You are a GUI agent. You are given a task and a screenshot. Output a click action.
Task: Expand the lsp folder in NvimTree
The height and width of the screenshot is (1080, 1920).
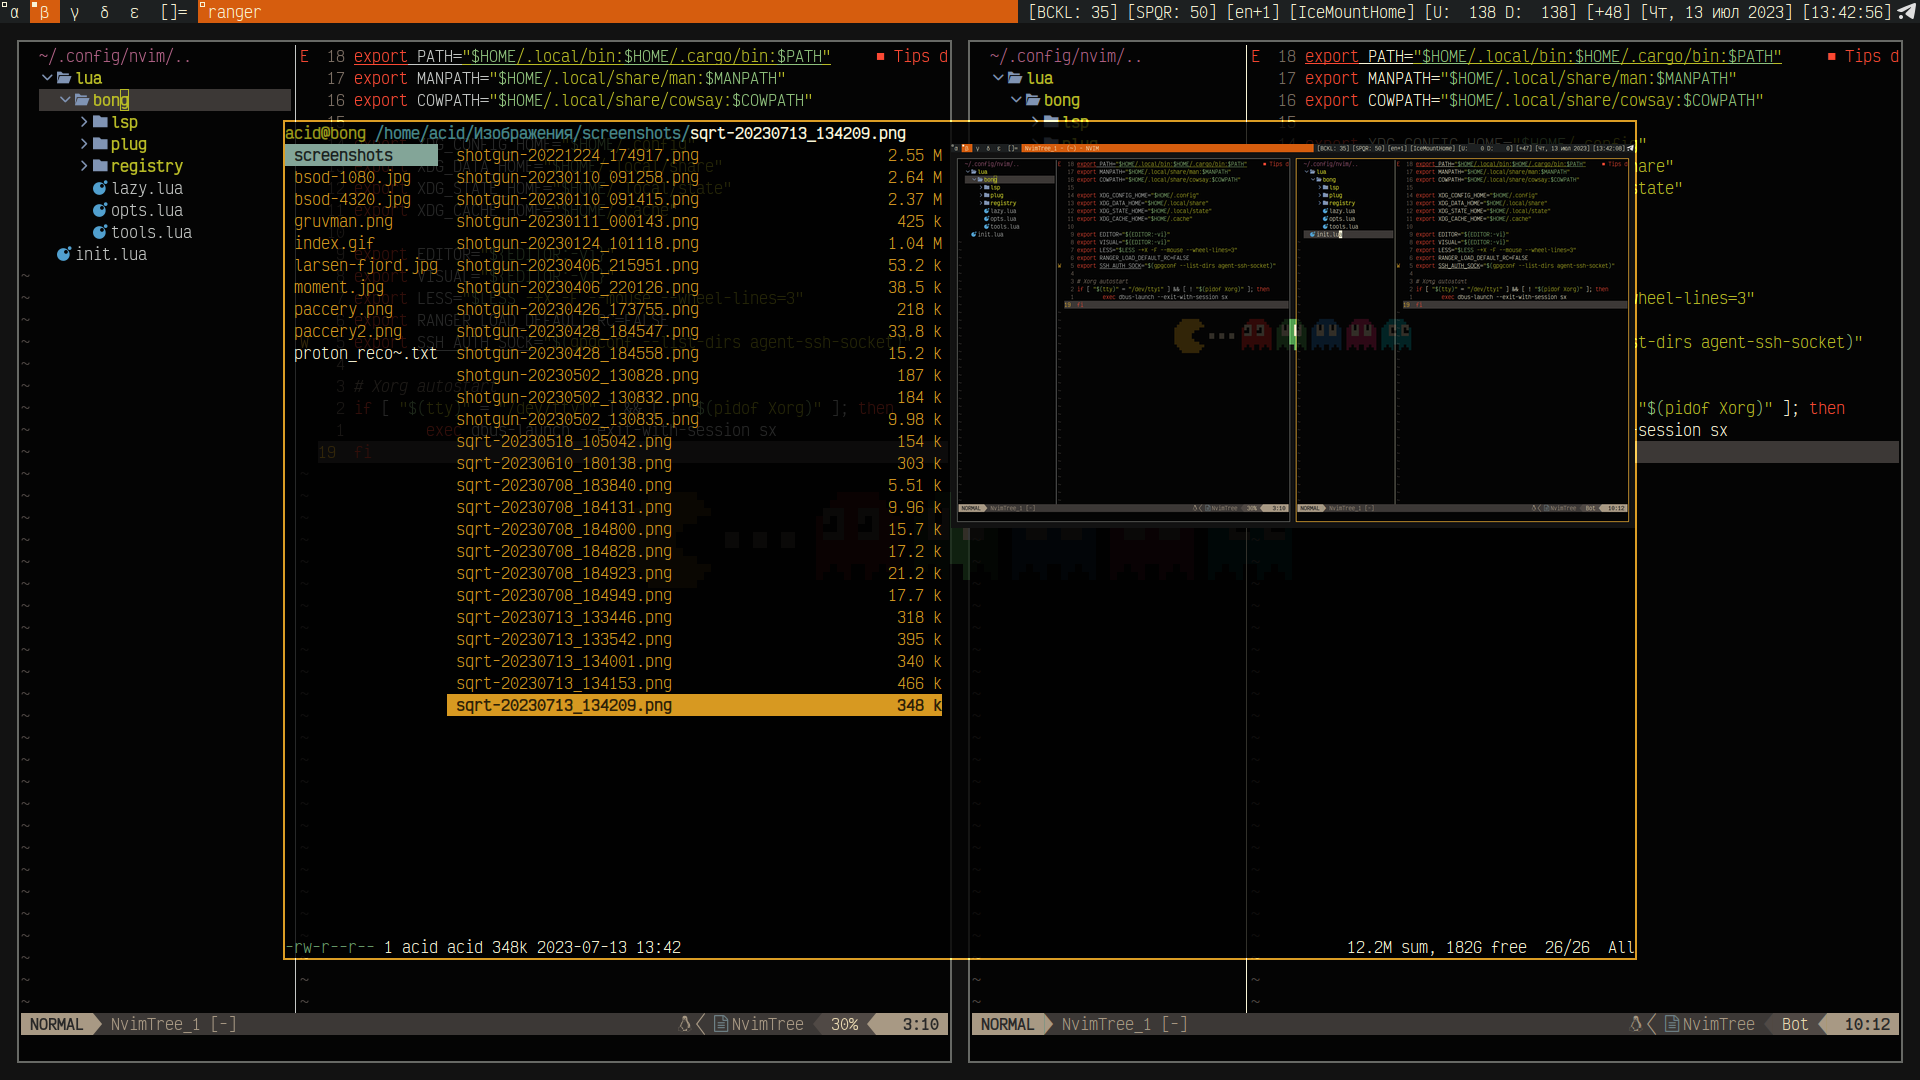tap(84, 122)
